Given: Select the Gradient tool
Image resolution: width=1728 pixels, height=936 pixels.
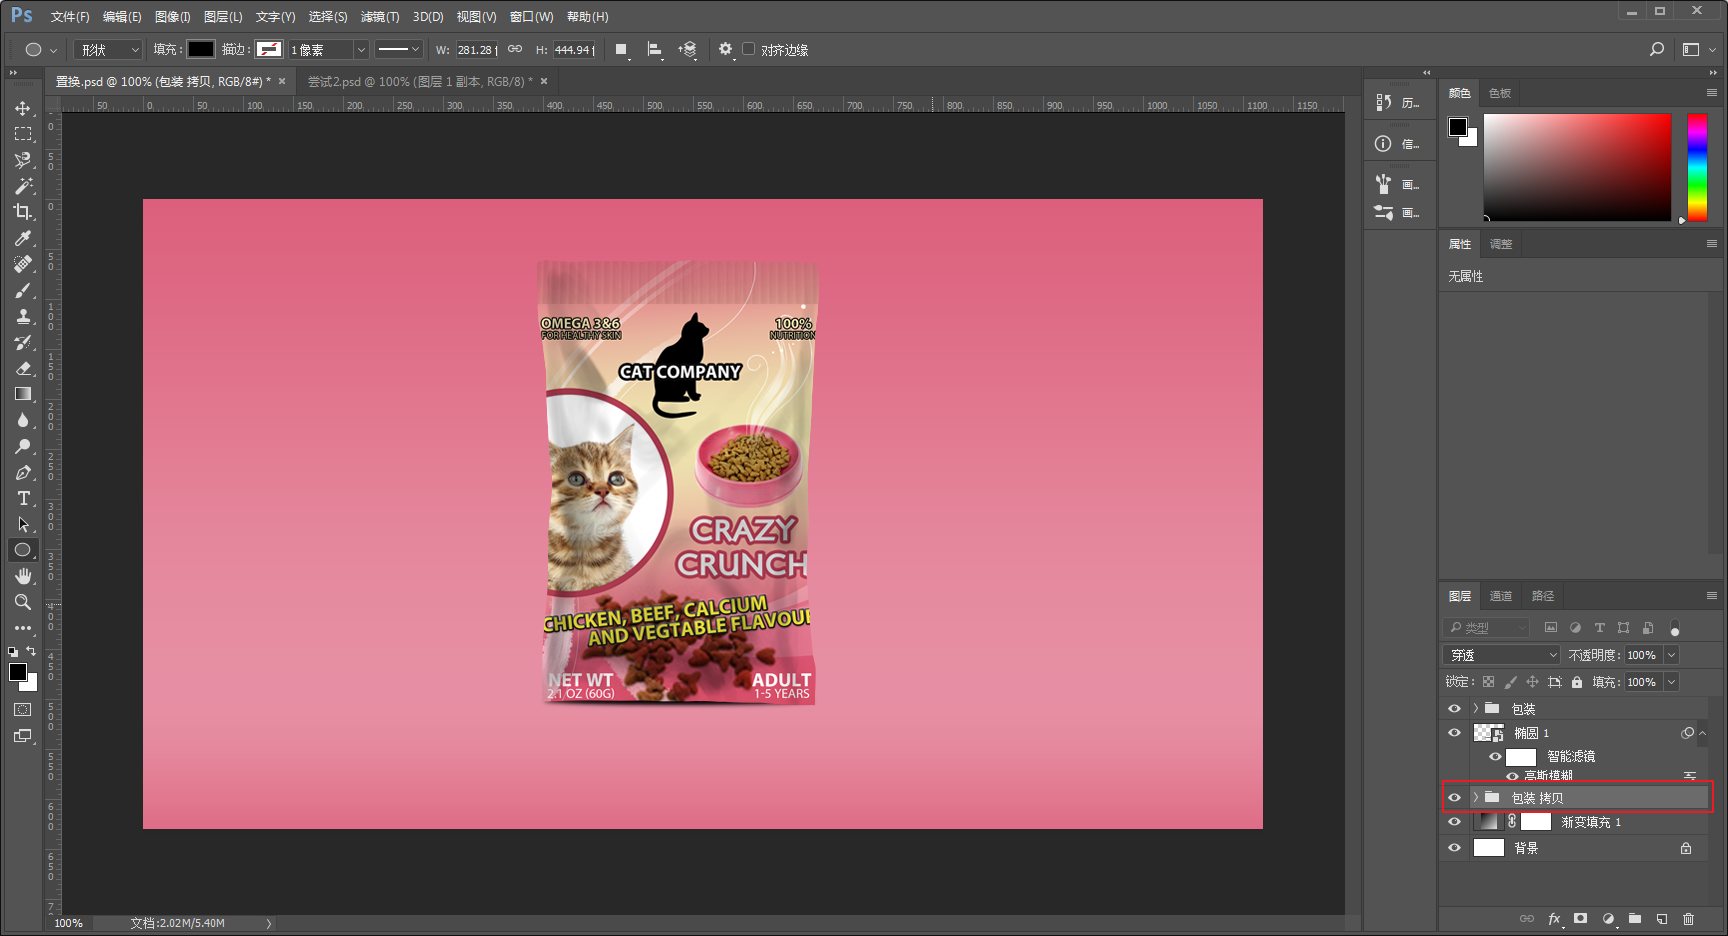Looking at the screenshot, I should coord(23,394).
